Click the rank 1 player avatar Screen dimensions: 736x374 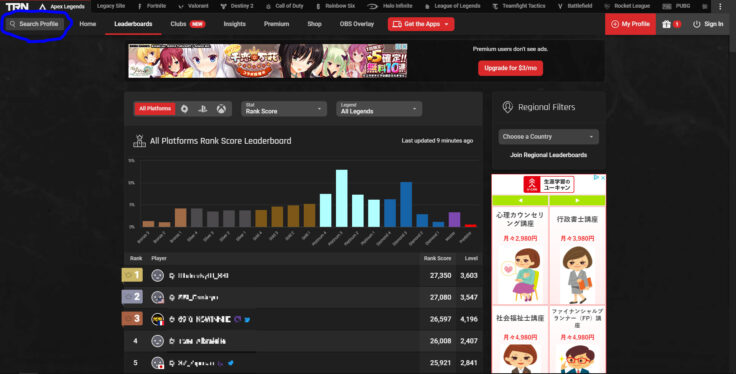tap(157, 275)
